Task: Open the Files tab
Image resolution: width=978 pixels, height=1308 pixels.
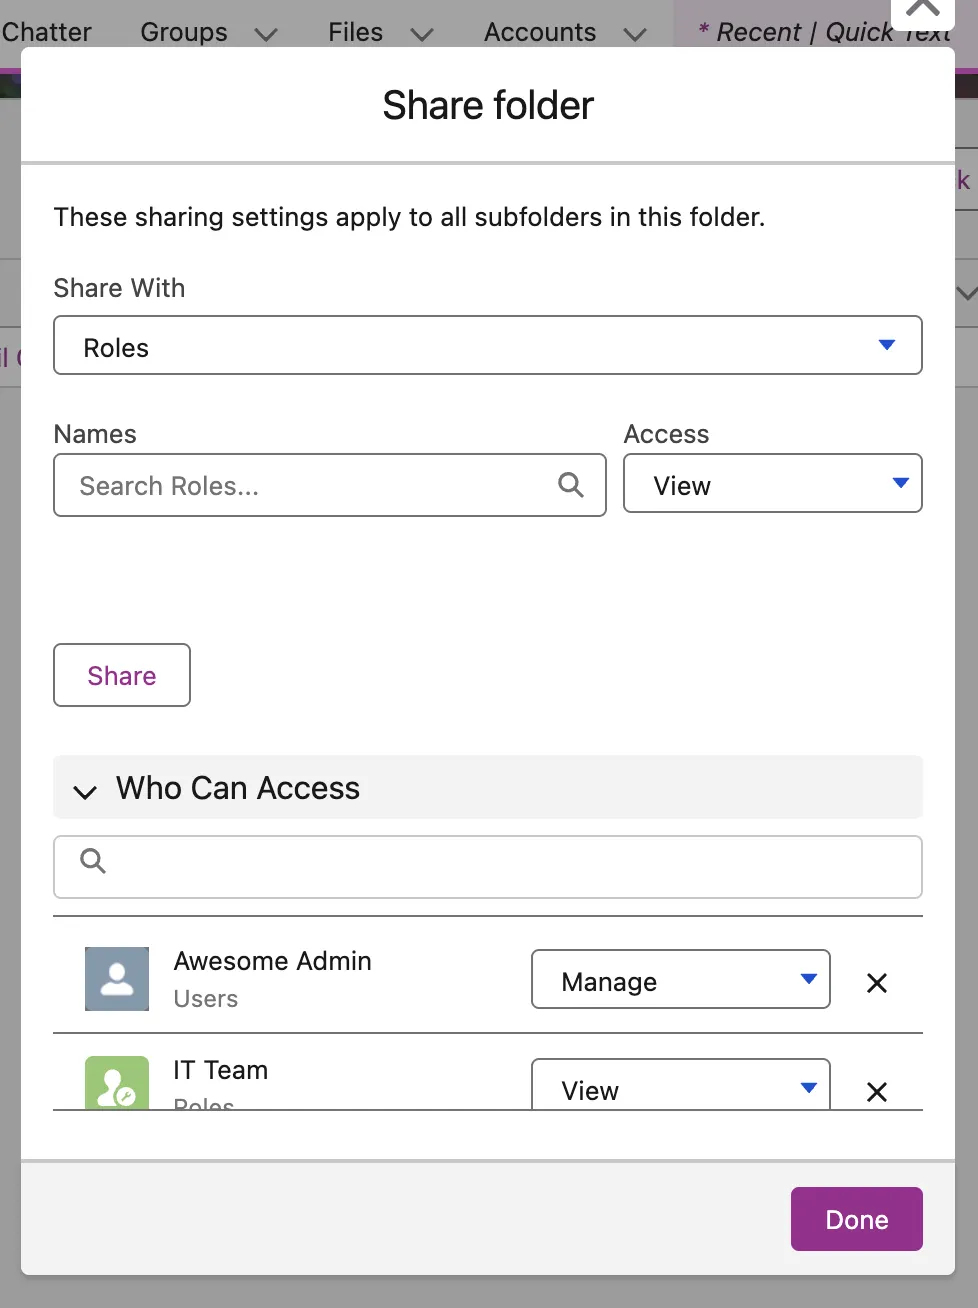Action: 355,32
